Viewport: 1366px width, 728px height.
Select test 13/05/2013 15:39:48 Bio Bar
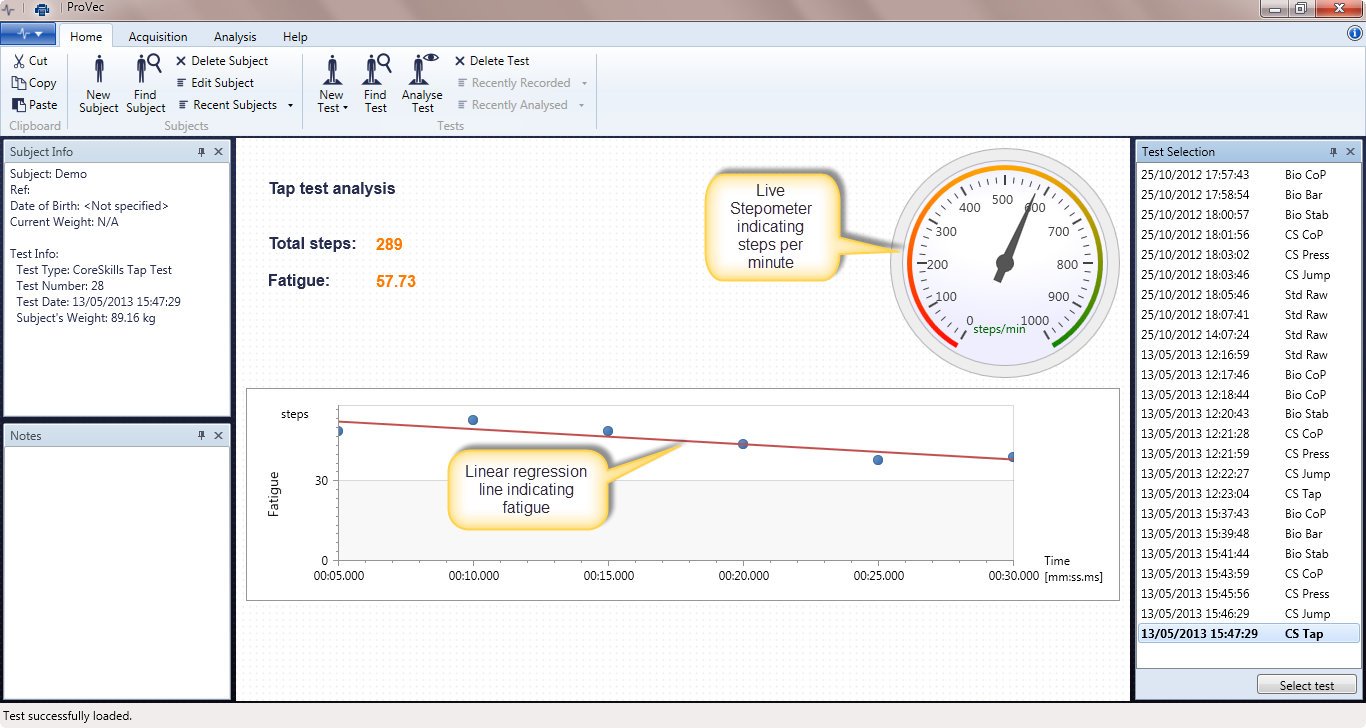click(x=1249, y=534)
